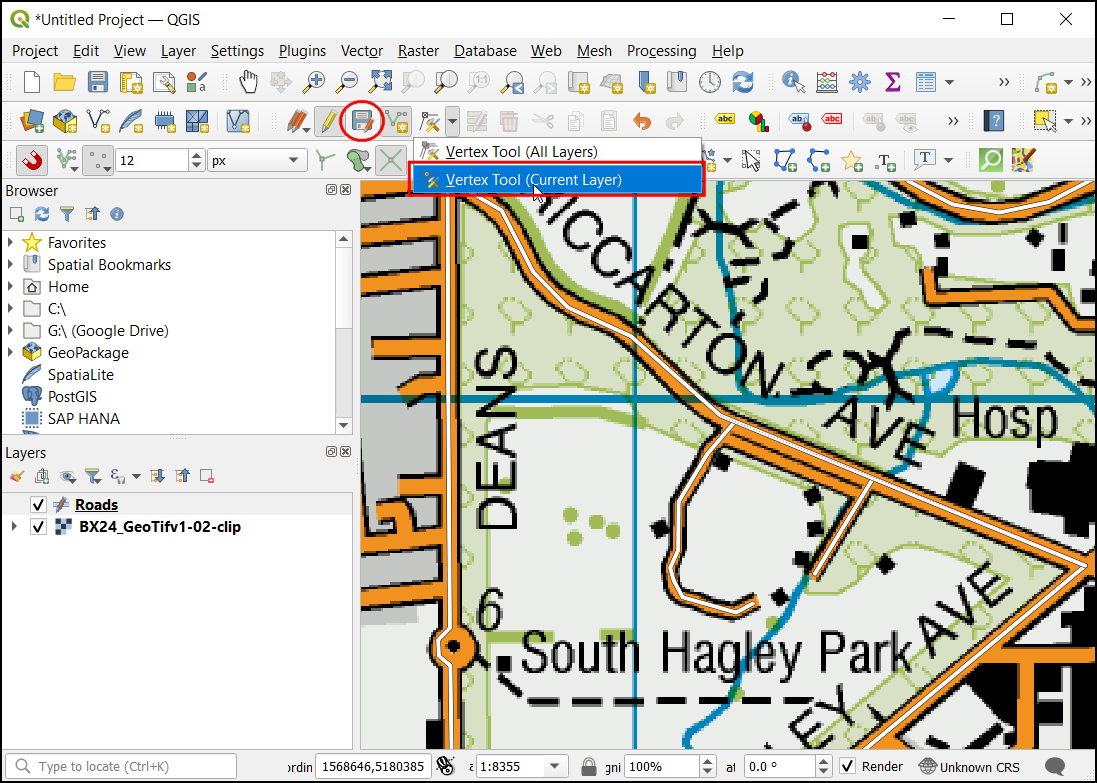Toggle editing with the pencil icon
This screenshot has width=1097, height=783.
327,122
